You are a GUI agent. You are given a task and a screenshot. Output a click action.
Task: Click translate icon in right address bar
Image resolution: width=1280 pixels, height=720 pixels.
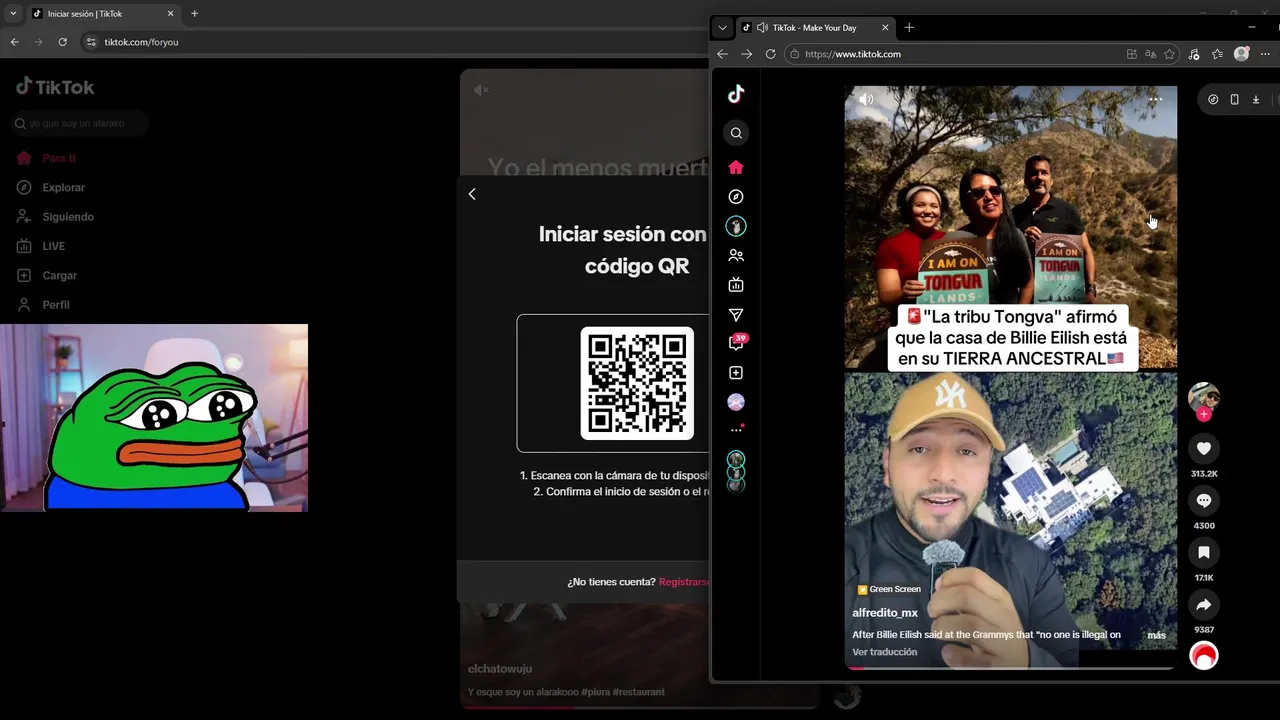coord(1150,54)
